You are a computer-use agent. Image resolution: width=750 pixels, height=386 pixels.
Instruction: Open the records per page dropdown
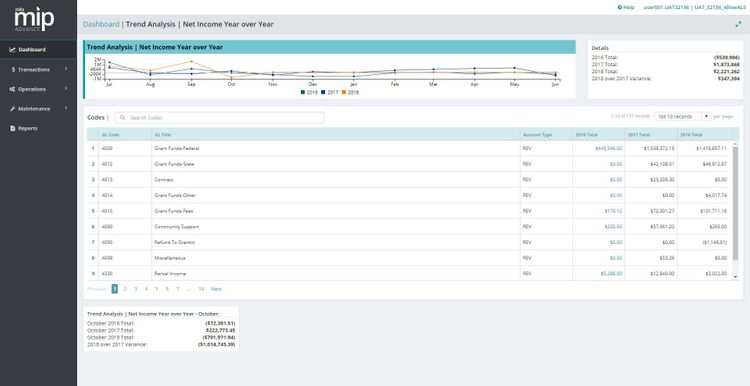tap(683, 116)
